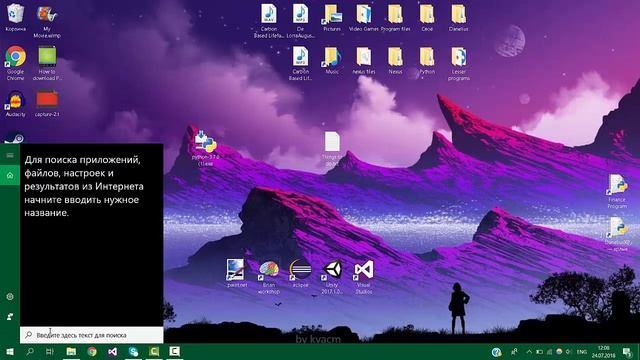The width and height of the screenshot is (640, 360).
Task: Launch paint.net from the desktop shortcut
Action: pyautogui.click(x=237, y=273)
